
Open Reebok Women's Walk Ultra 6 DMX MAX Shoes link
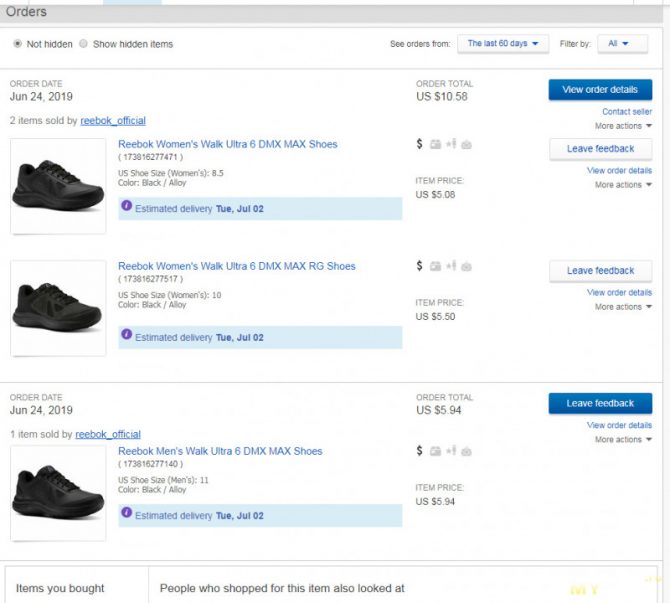(x=228, y=144)
